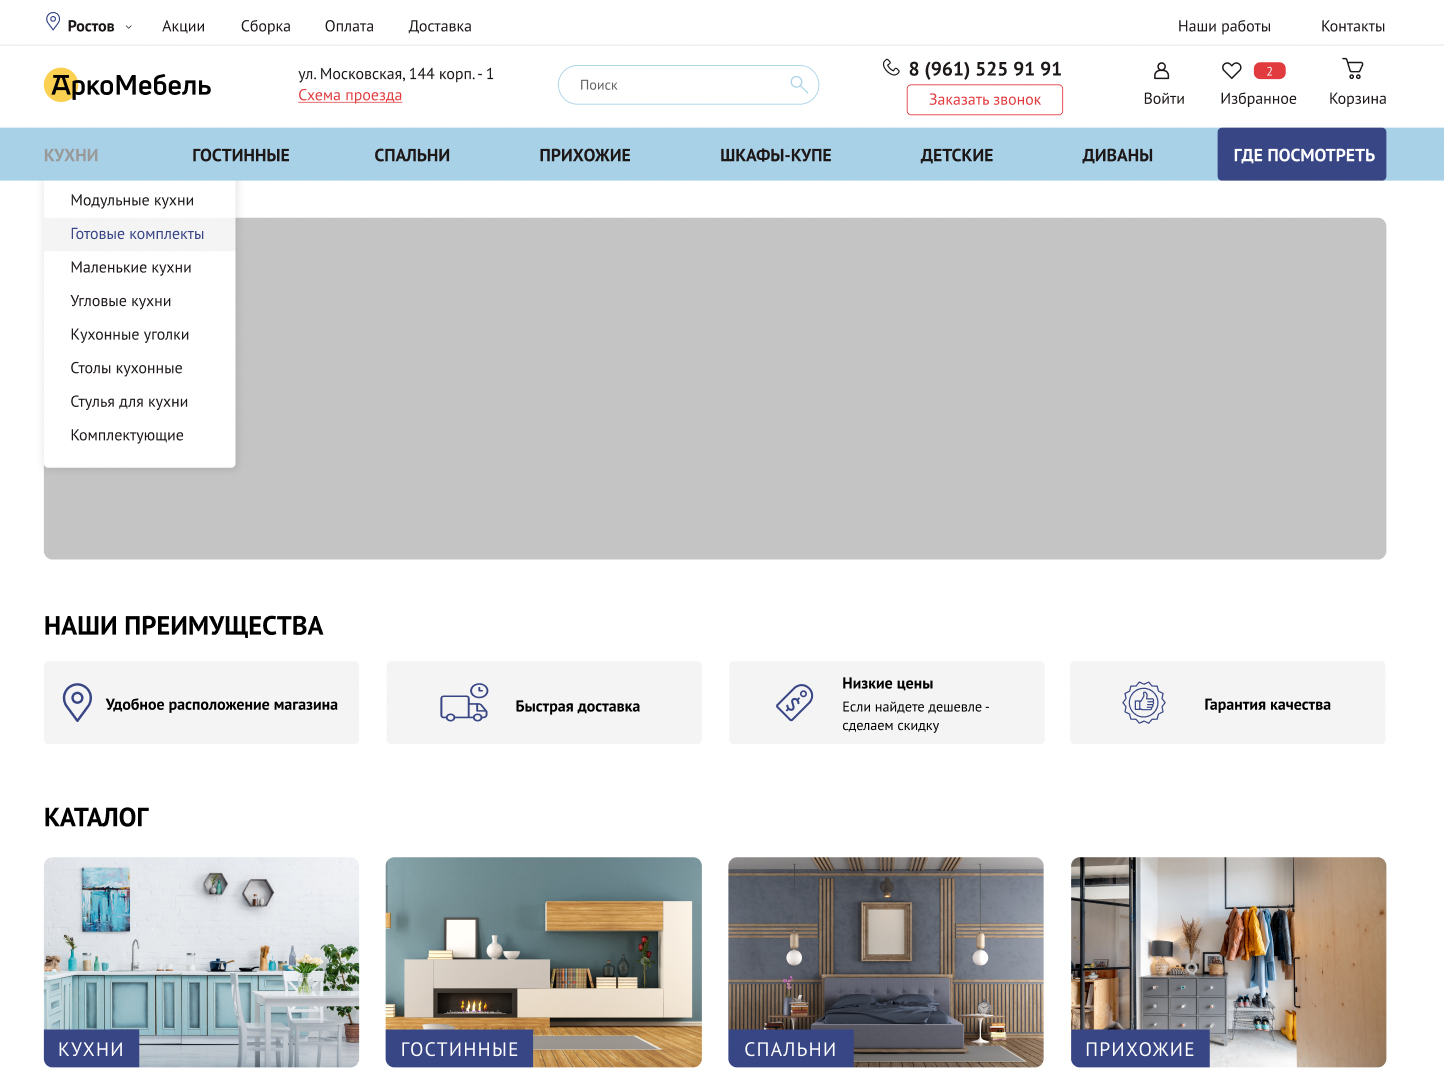The width and height of the screenshot is (1444, 1084).
Task: Open the ПРИХОЖИЕ menu category
Action: [585, 155]
